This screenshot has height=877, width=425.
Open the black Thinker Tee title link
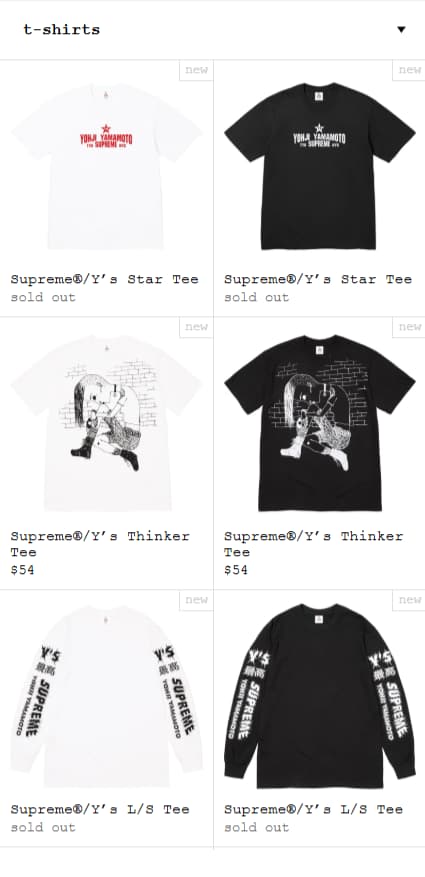point(314,544)
